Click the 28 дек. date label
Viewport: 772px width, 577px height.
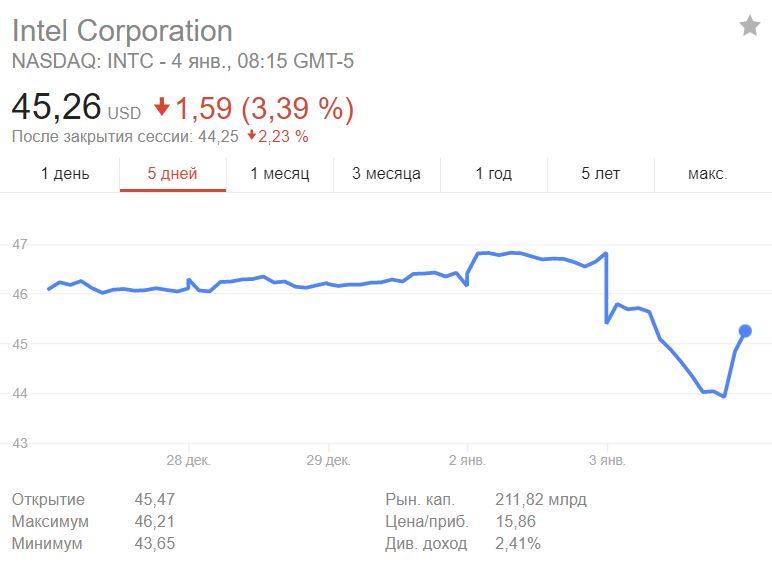pos(188,460)
